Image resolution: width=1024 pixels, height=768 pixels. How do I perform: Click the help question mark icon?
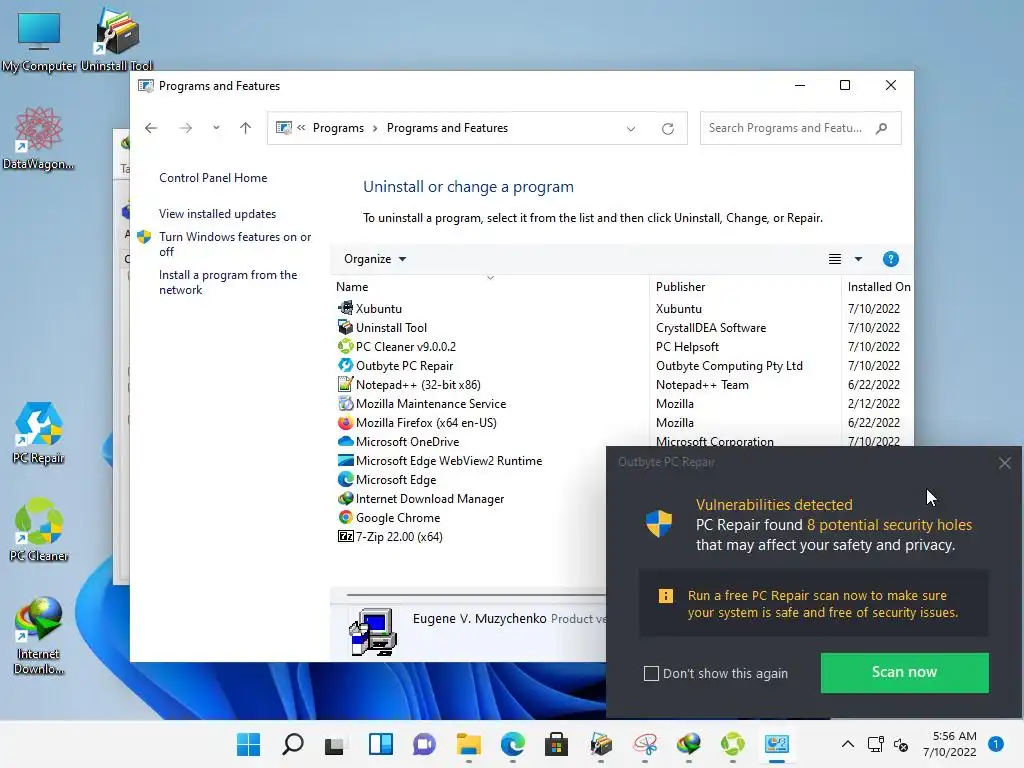(890, 259)
